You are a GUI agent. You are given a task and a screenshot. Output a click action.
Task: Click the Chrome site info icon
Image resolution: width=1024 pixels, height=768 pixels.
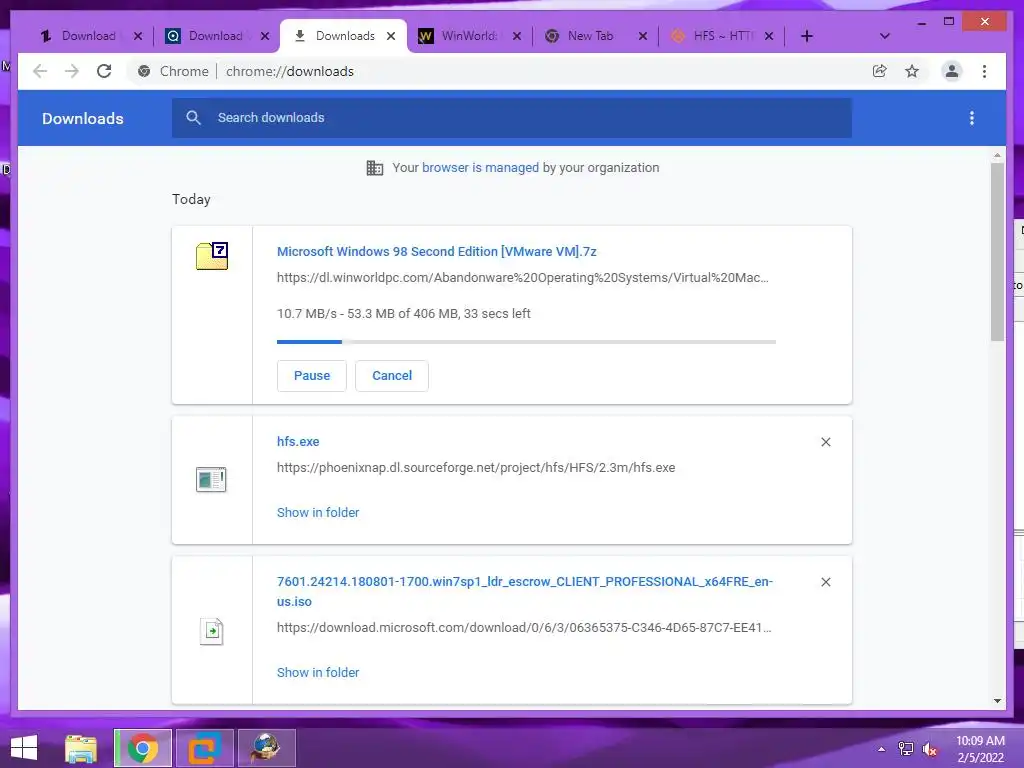(144, 71)
